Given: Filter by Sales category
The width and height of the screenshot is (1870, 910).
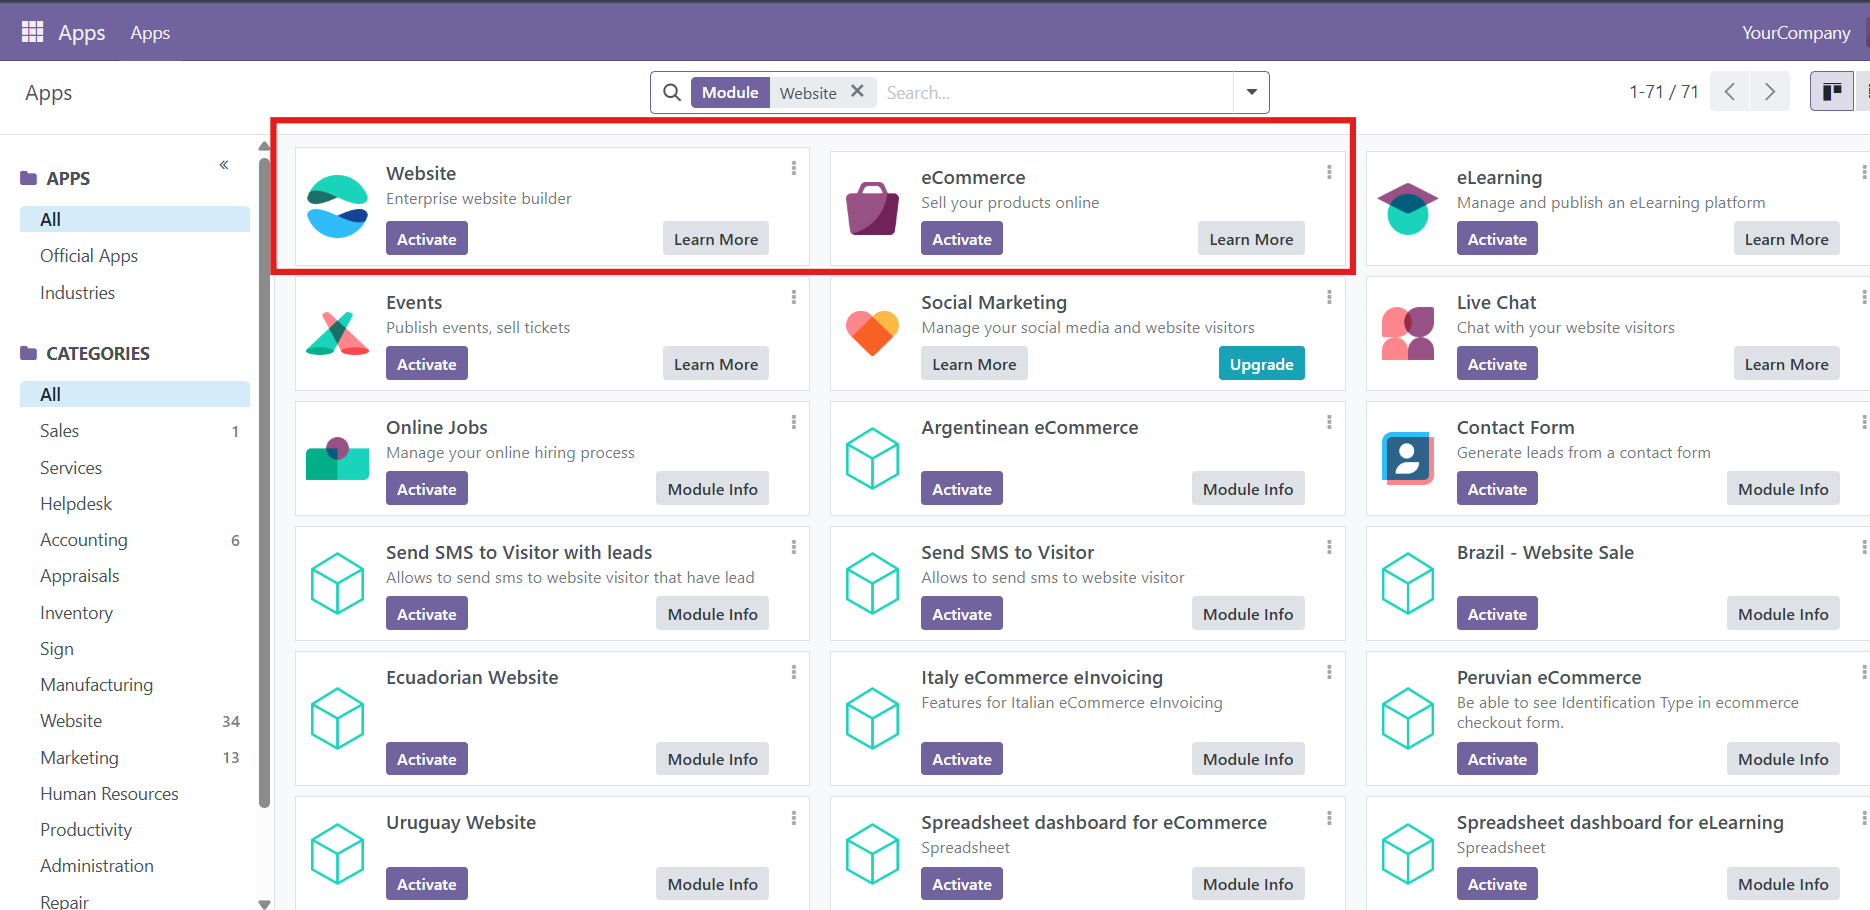Looking at the screenshot, I should (135, 431).
